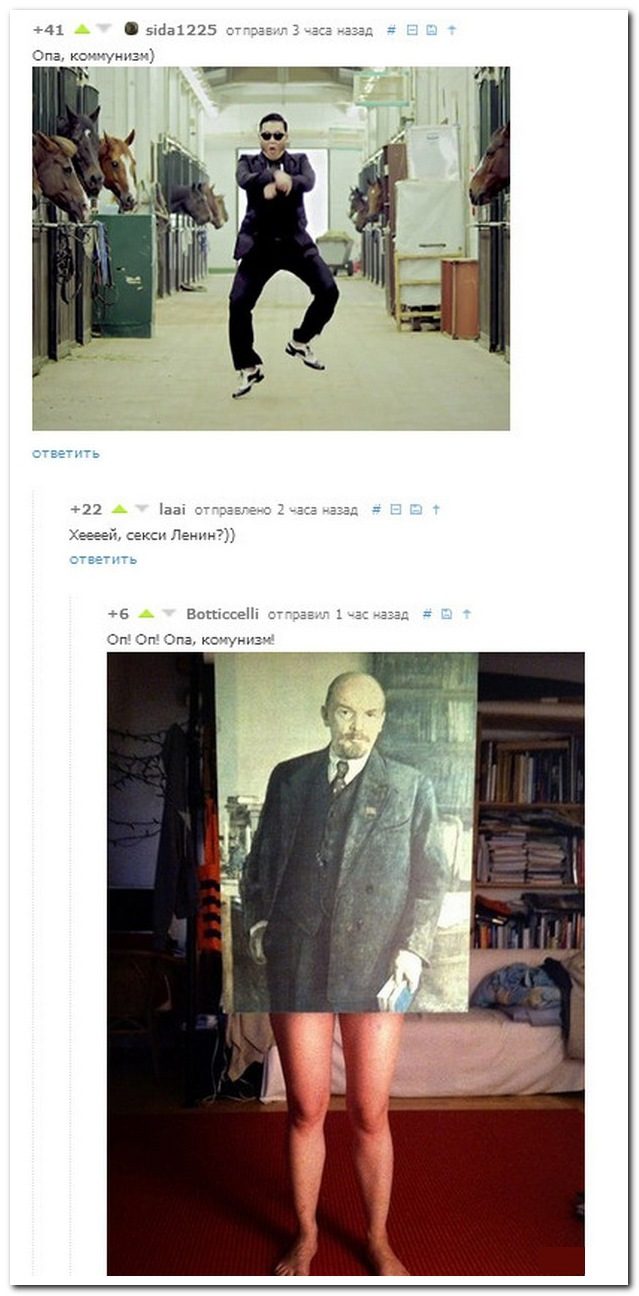Click 'ответить' under the Gangnam Style image
The height and width of the screenshot is (1296, 639).
click(x=66, y=453)
